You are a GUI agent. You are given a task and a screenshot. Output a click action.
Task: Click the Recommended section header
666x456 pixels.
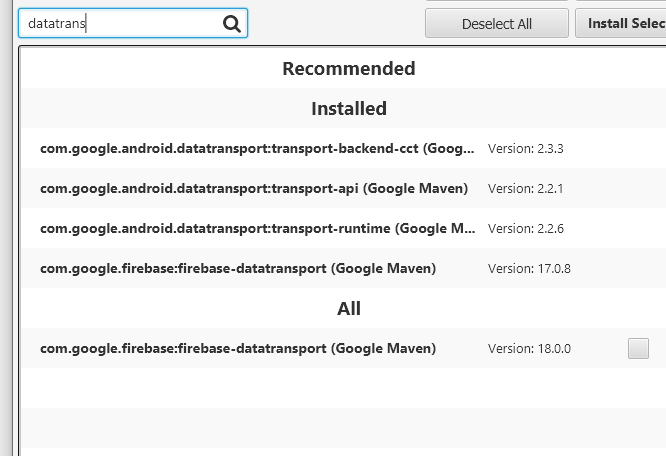[348, 69]
